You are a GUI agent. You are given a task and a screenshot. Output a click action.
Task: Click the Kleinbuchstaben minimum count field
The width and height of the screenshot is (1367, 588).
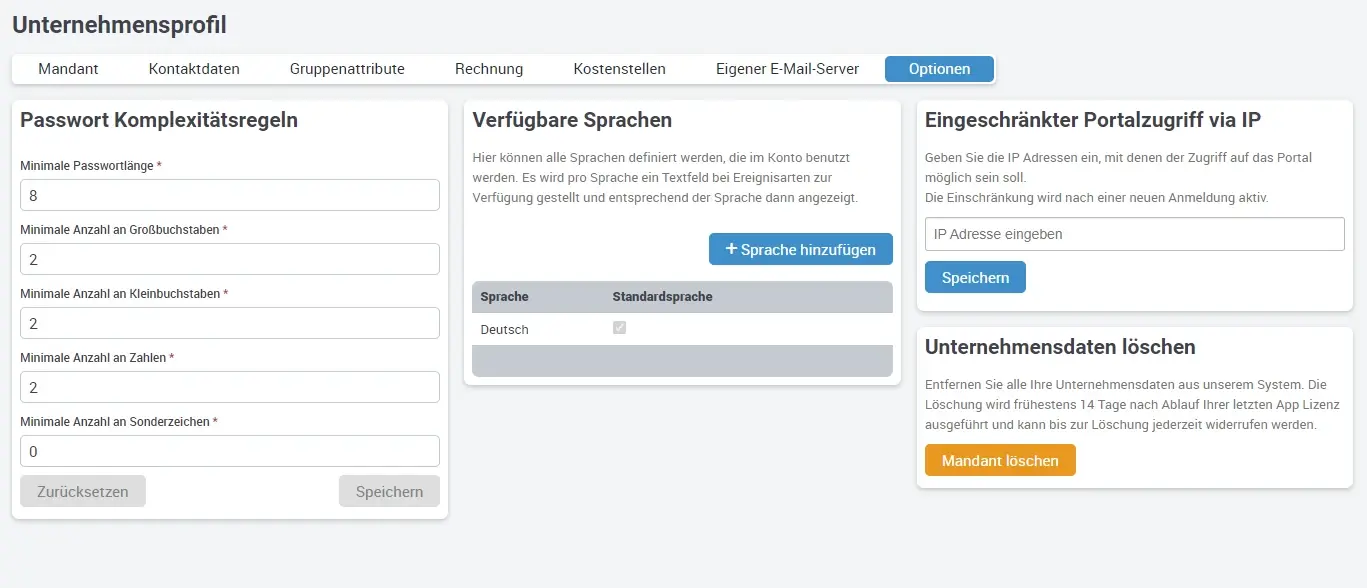[x=230, y=323]
